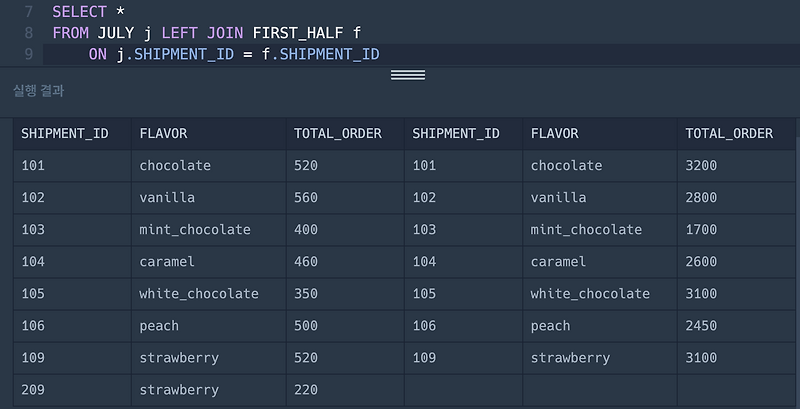The height and width of the screenshot is (409, 800).
Task: Click the caramel cell beside 2600
Action: 558,261
